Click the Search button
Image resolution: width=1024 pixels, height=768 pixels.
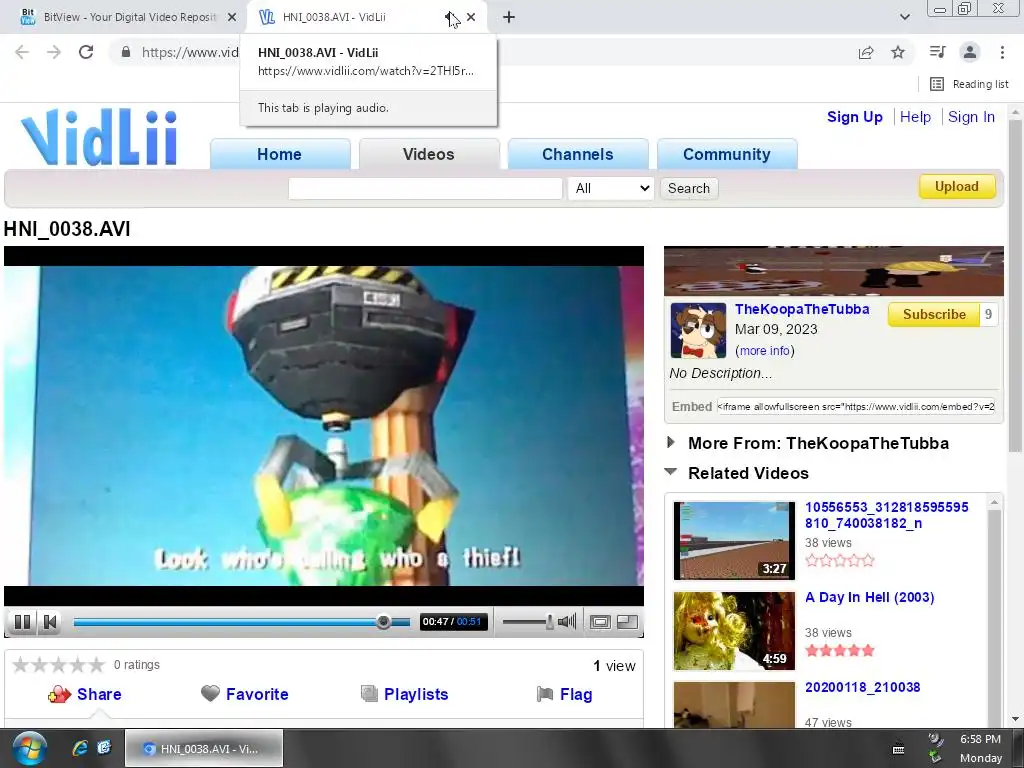pos(689,189)
